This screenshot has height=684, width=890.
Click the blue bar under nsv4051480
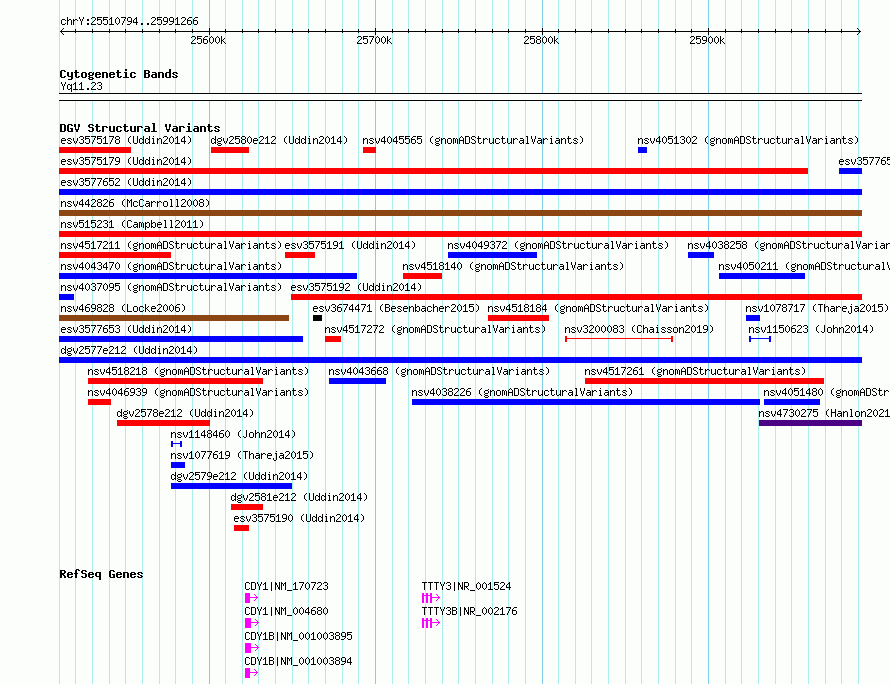pos(792,402)
